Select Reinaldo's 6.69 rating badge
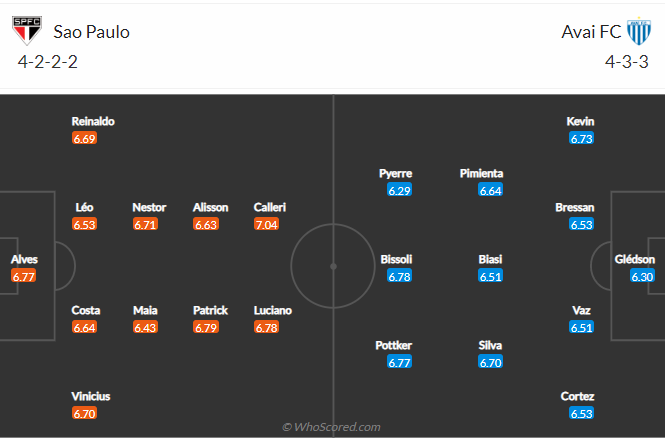The height and width of the screenshot is (438, 665). [x=84, y=138]
